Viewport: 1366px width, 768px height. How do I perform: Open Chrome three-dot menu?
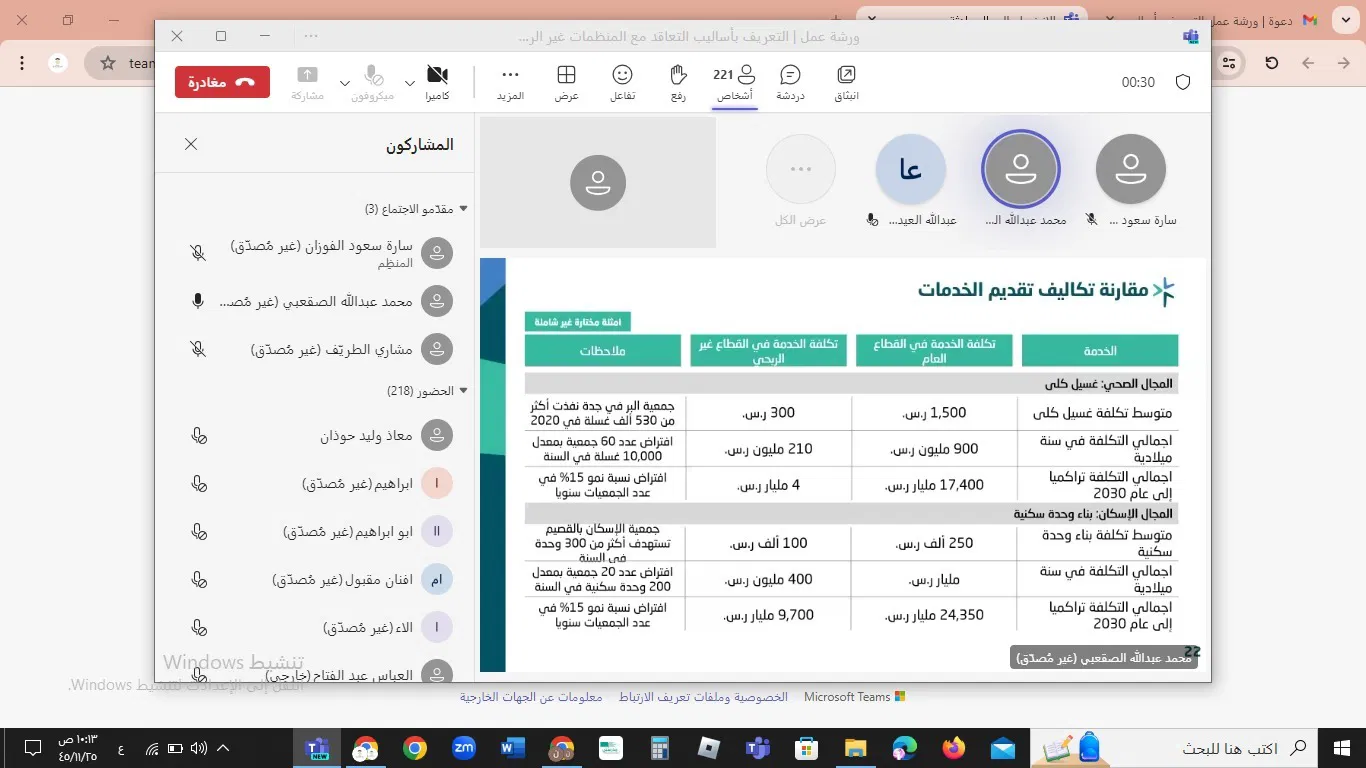(x=22, y=63)
